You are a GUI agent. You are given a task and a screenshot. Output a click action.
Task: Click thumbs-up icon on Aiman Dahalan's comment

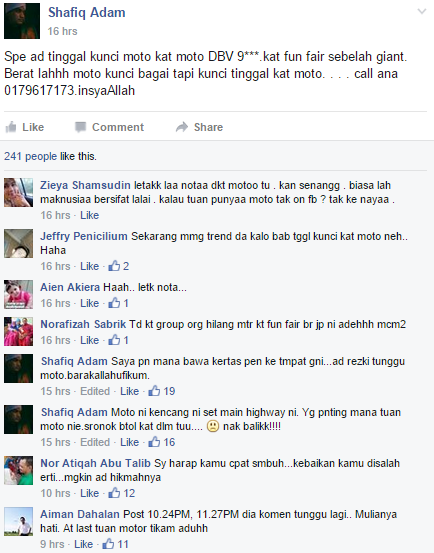click(x=108, y=544)
